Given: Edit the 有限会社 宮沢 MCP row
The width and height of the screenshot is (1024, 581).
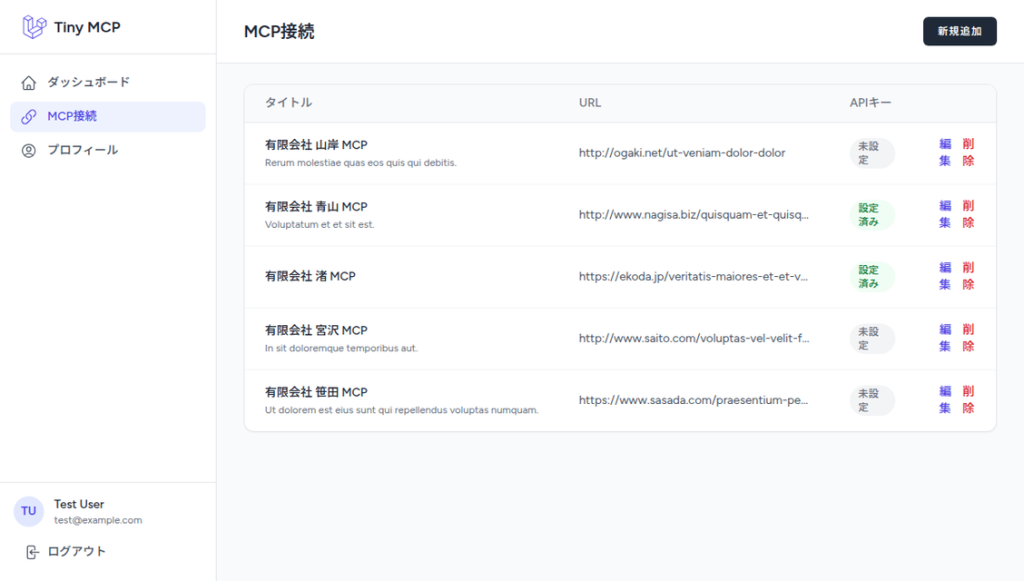Looking at the screenshot, I should [945, 338].
